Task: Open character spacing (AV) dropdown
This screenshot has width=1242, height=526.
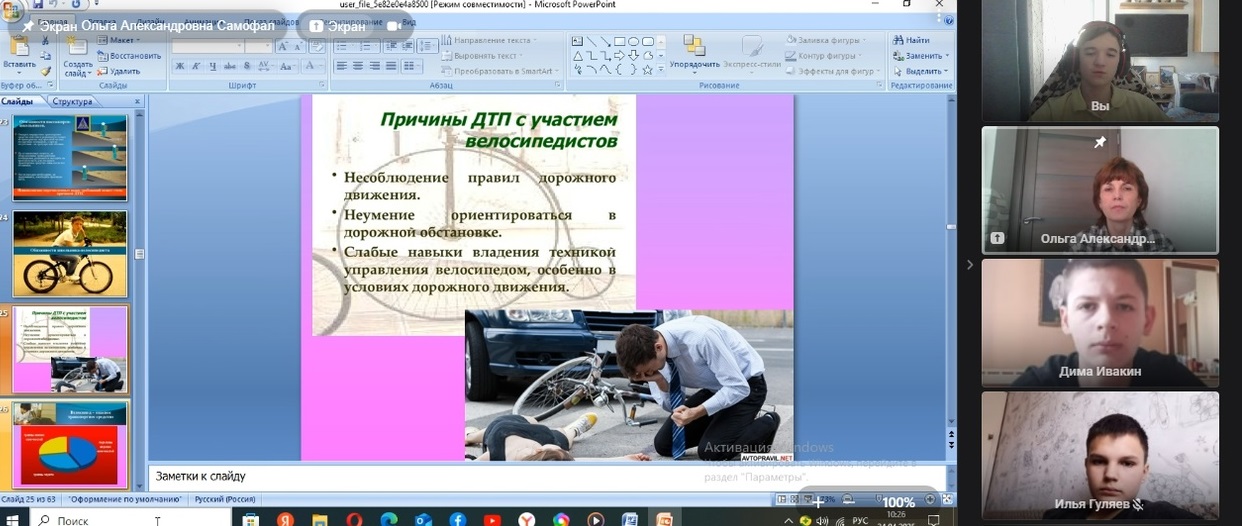Action: [264, 66]
